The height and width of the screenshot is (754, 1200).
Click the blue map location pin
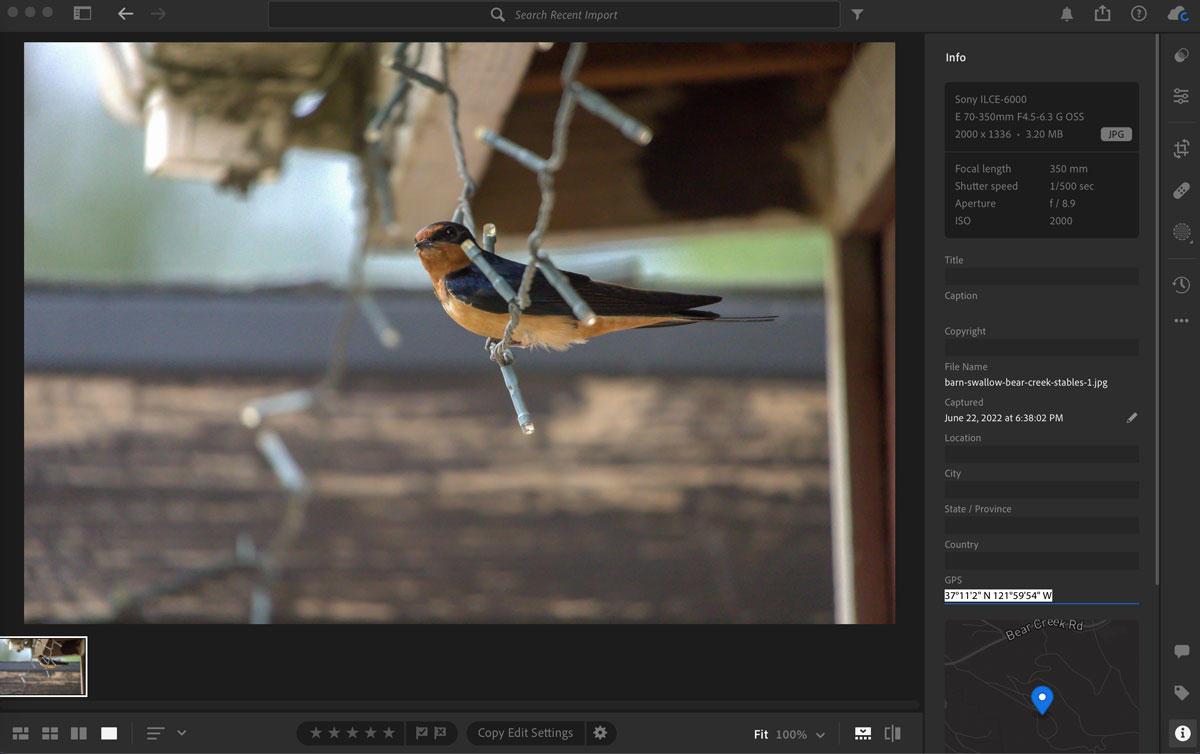(x=1042, y=699)
